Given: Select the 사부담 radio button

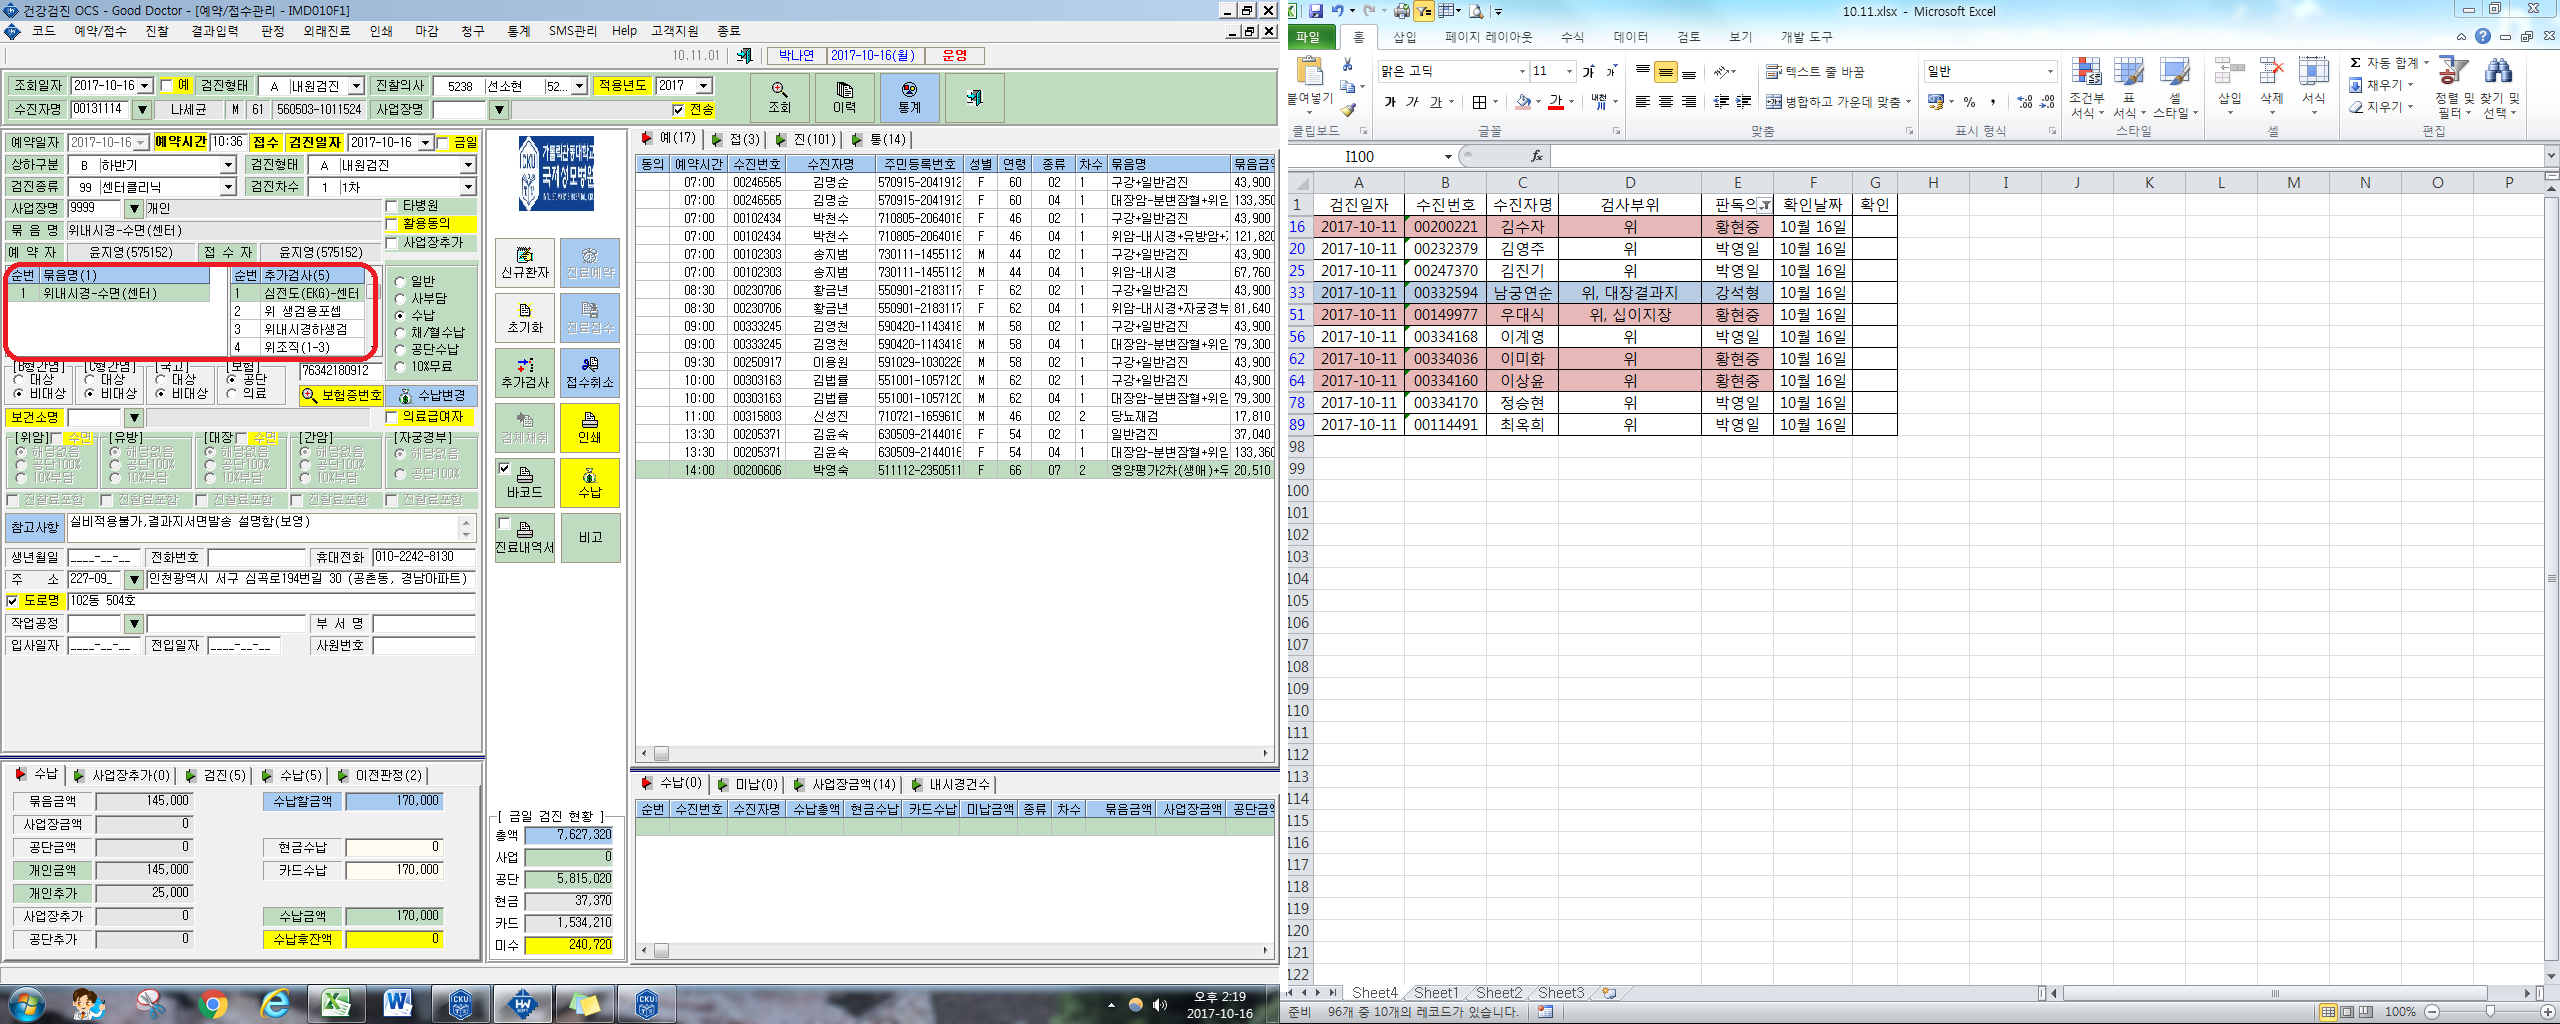Looking at the screenshot, I should click(400, 298).
